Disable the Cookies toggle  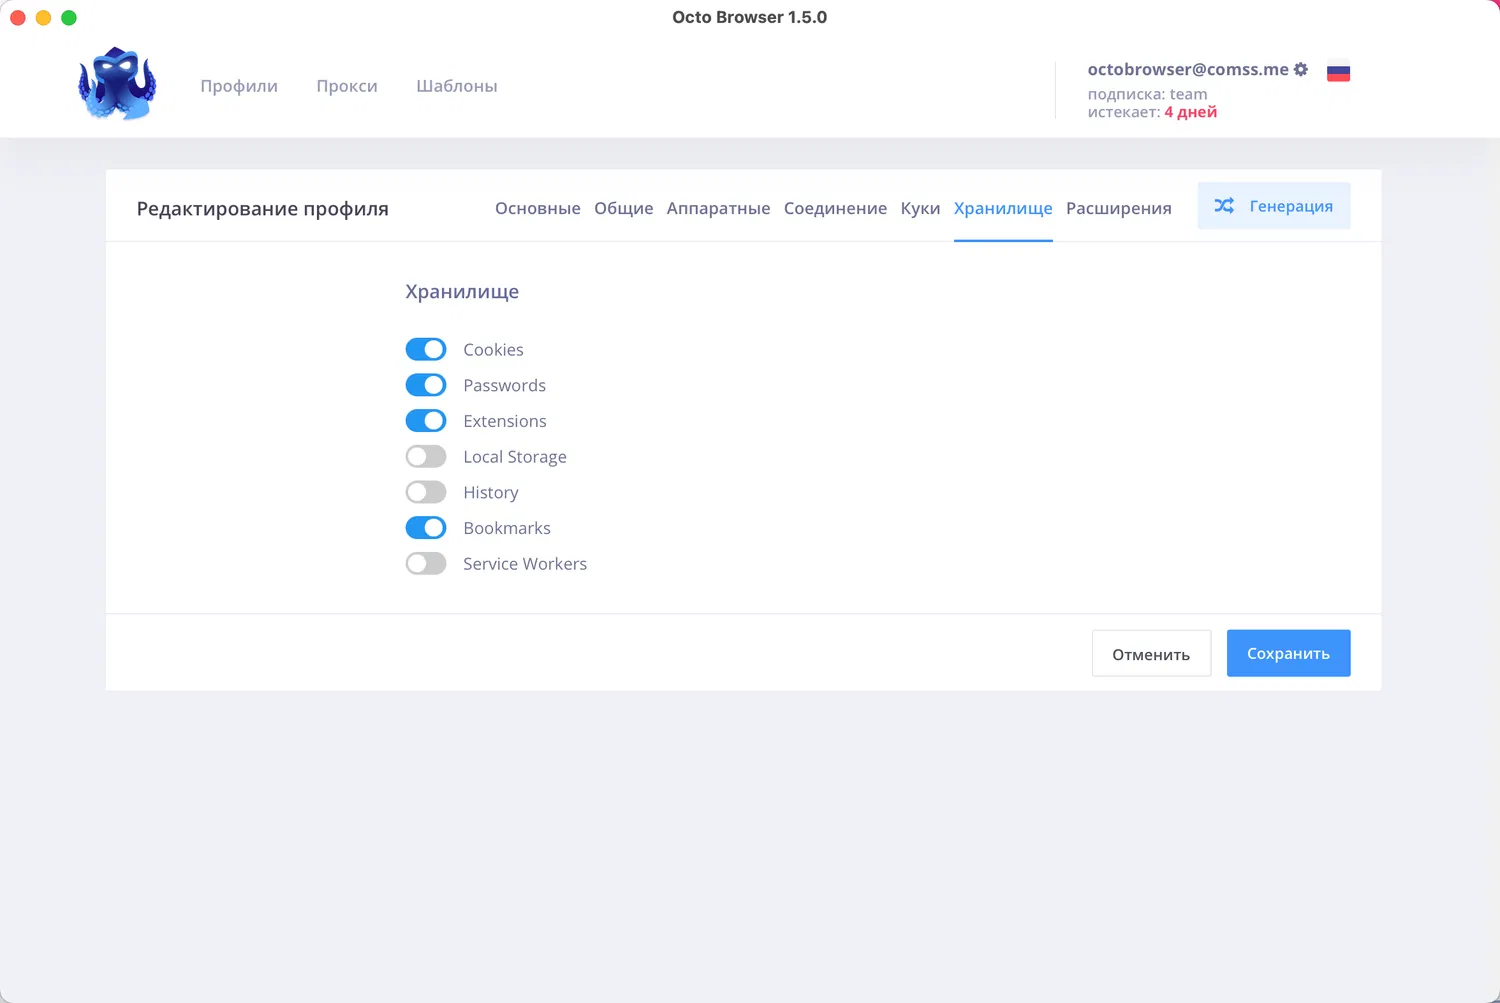(x=426, y=349)
